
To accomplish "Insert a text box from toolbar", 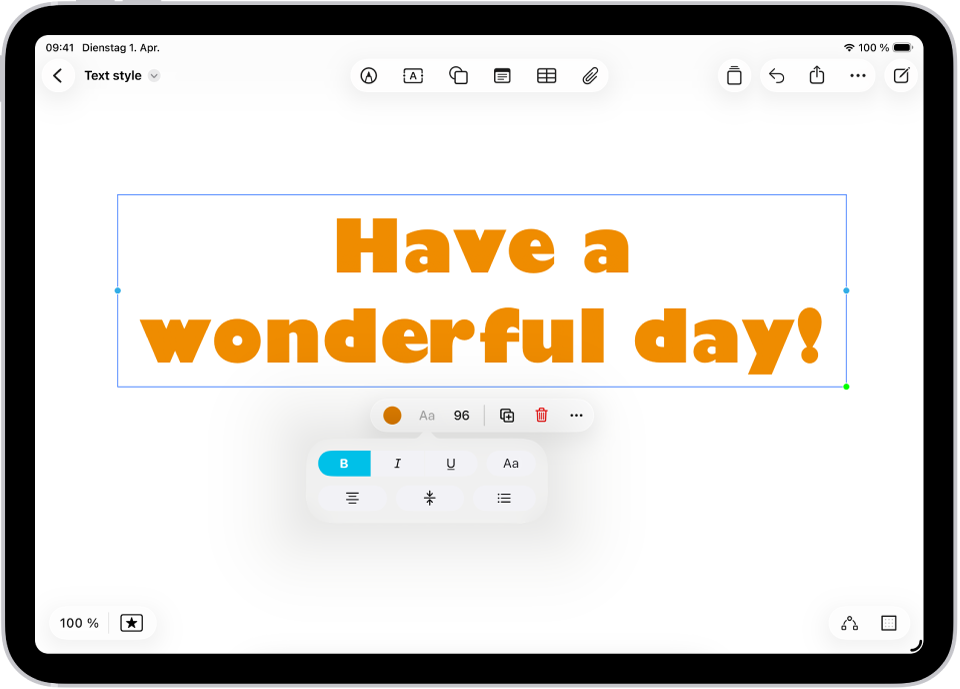I will (413, 76).
